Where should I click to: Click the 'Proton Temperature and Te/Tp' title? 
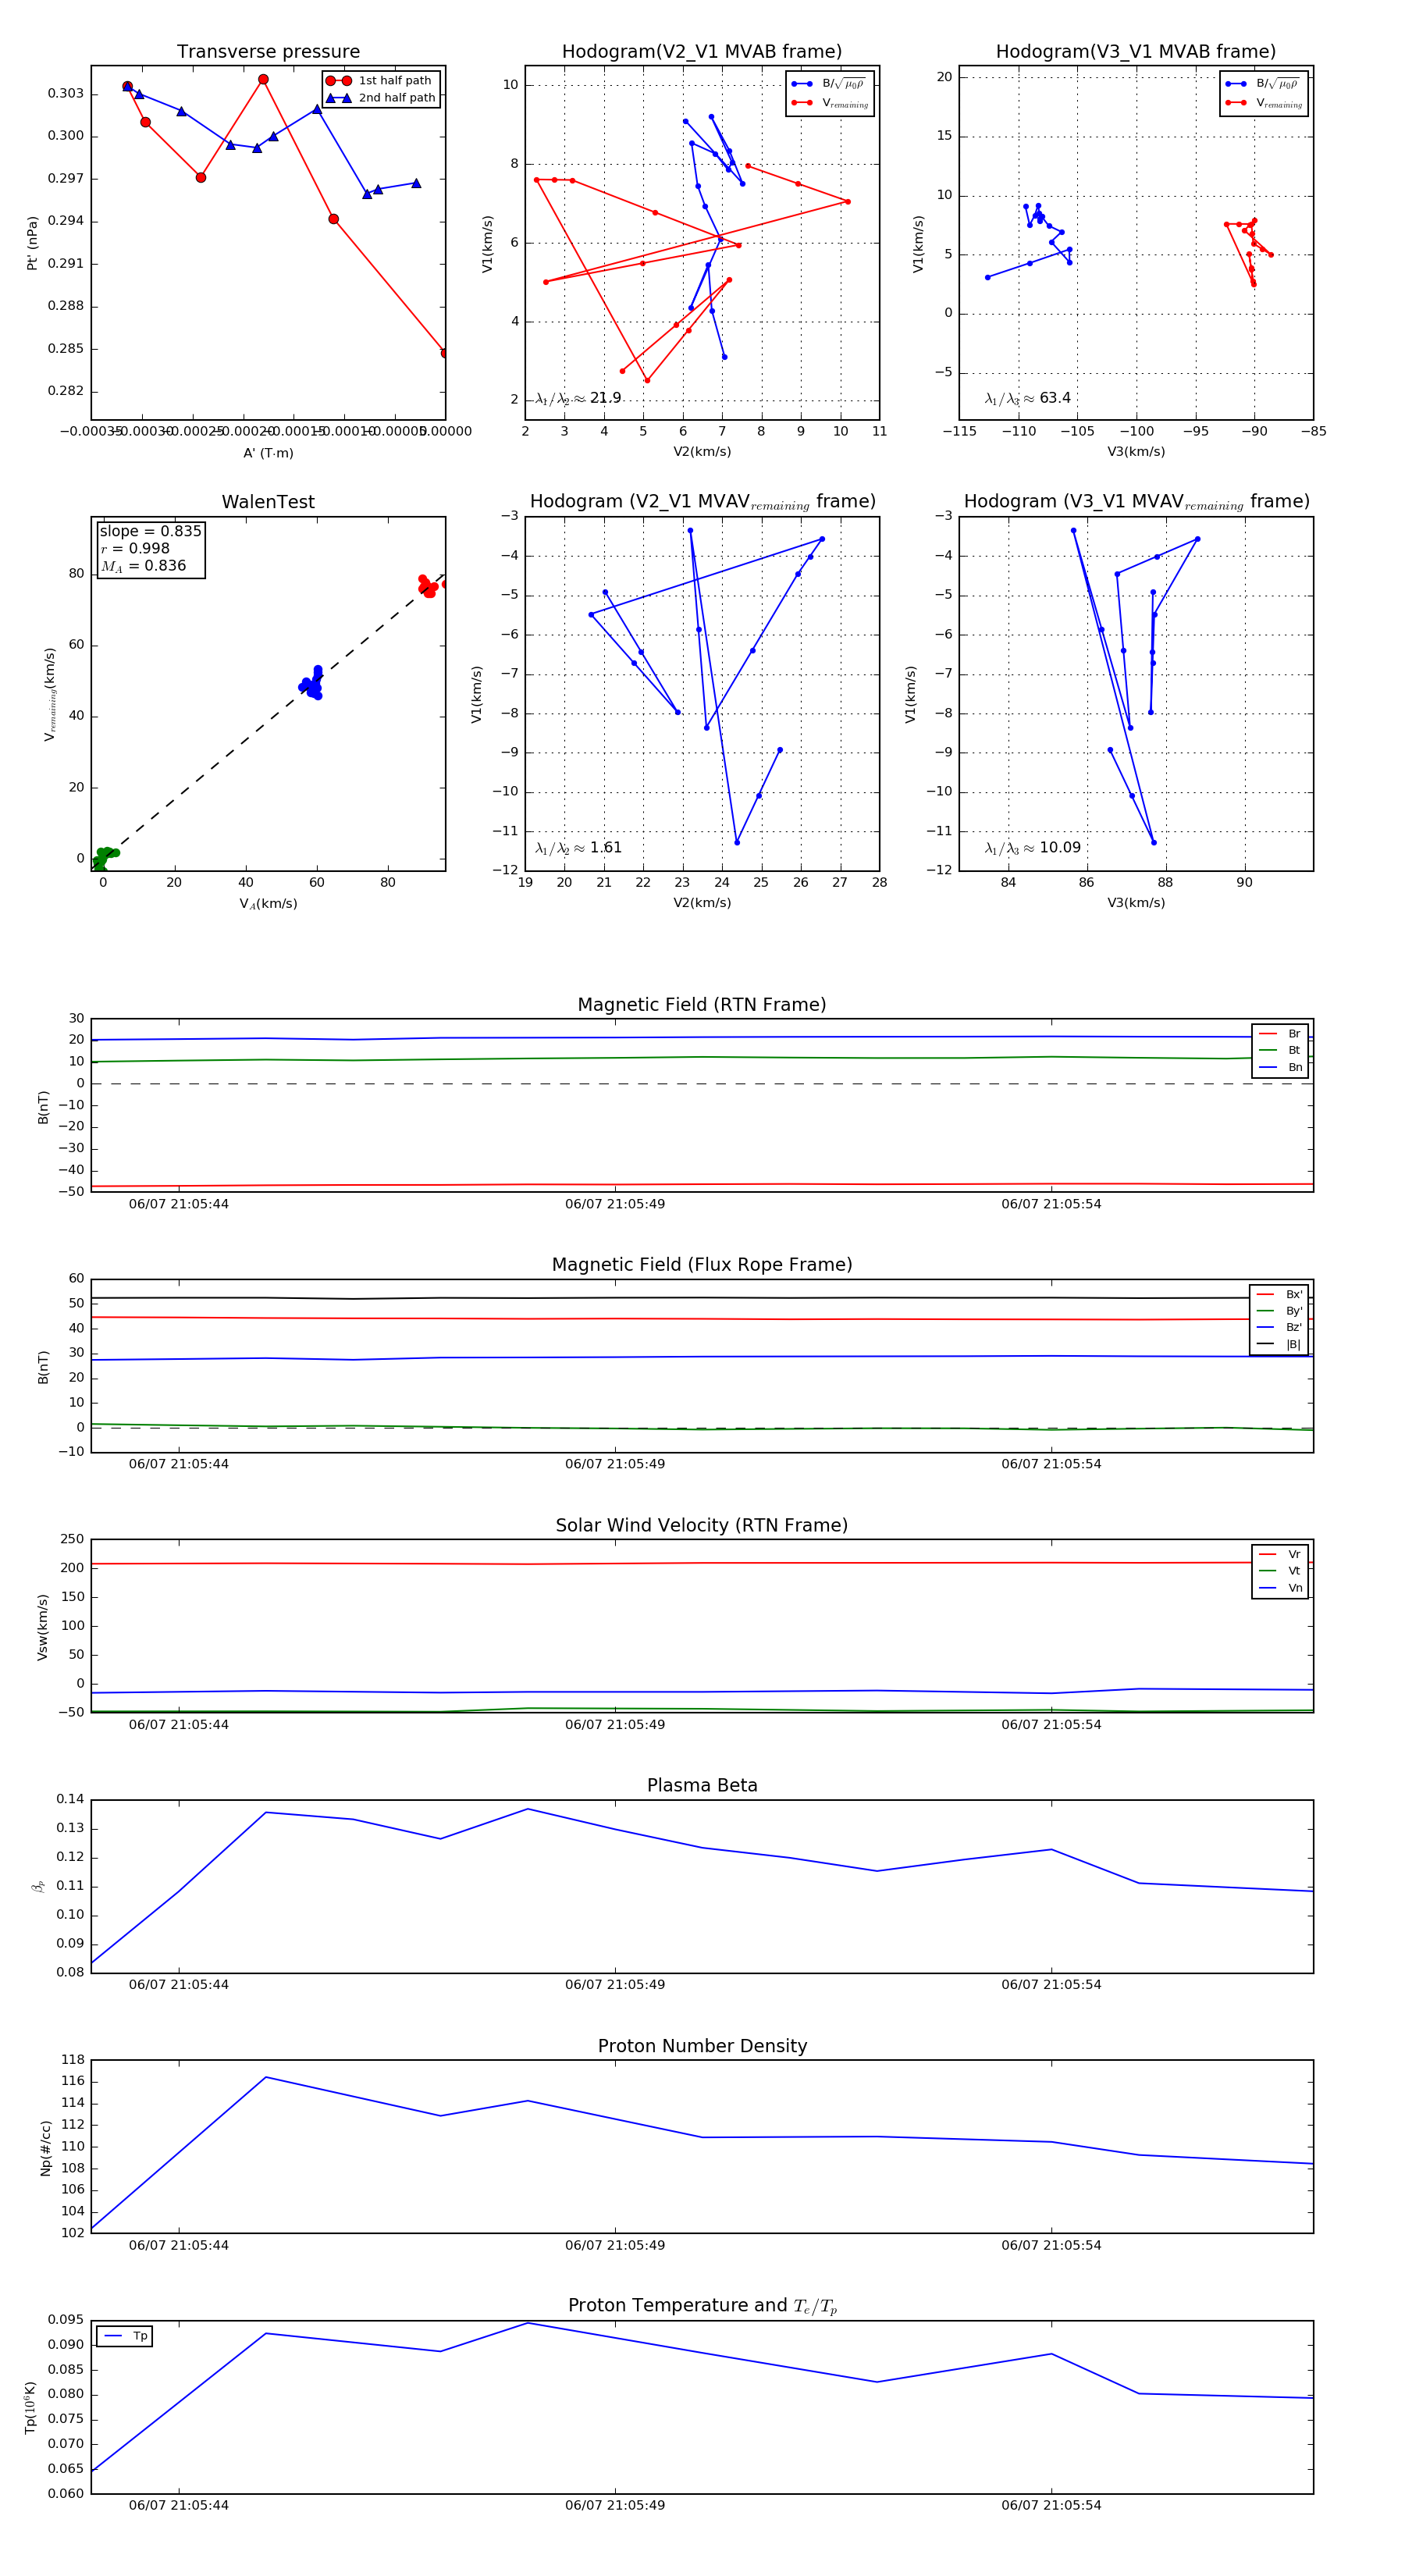coord(702,2306)
